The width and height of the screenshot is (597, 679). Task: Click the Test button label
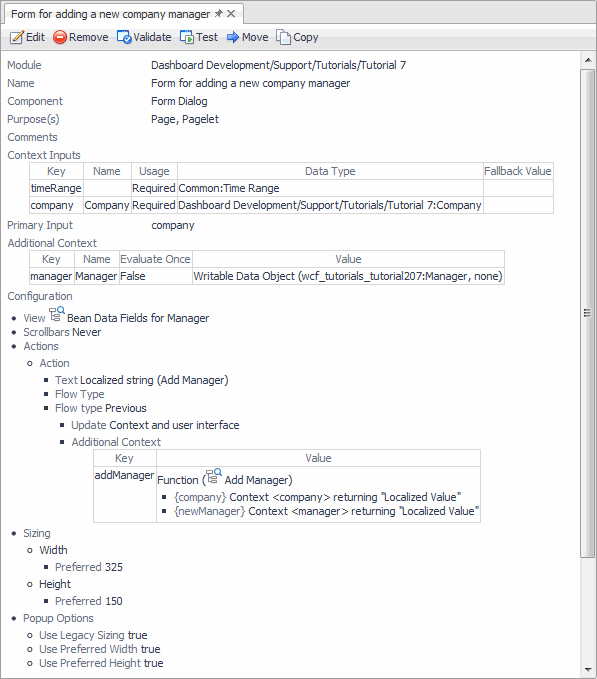click(x=207, y=37)
